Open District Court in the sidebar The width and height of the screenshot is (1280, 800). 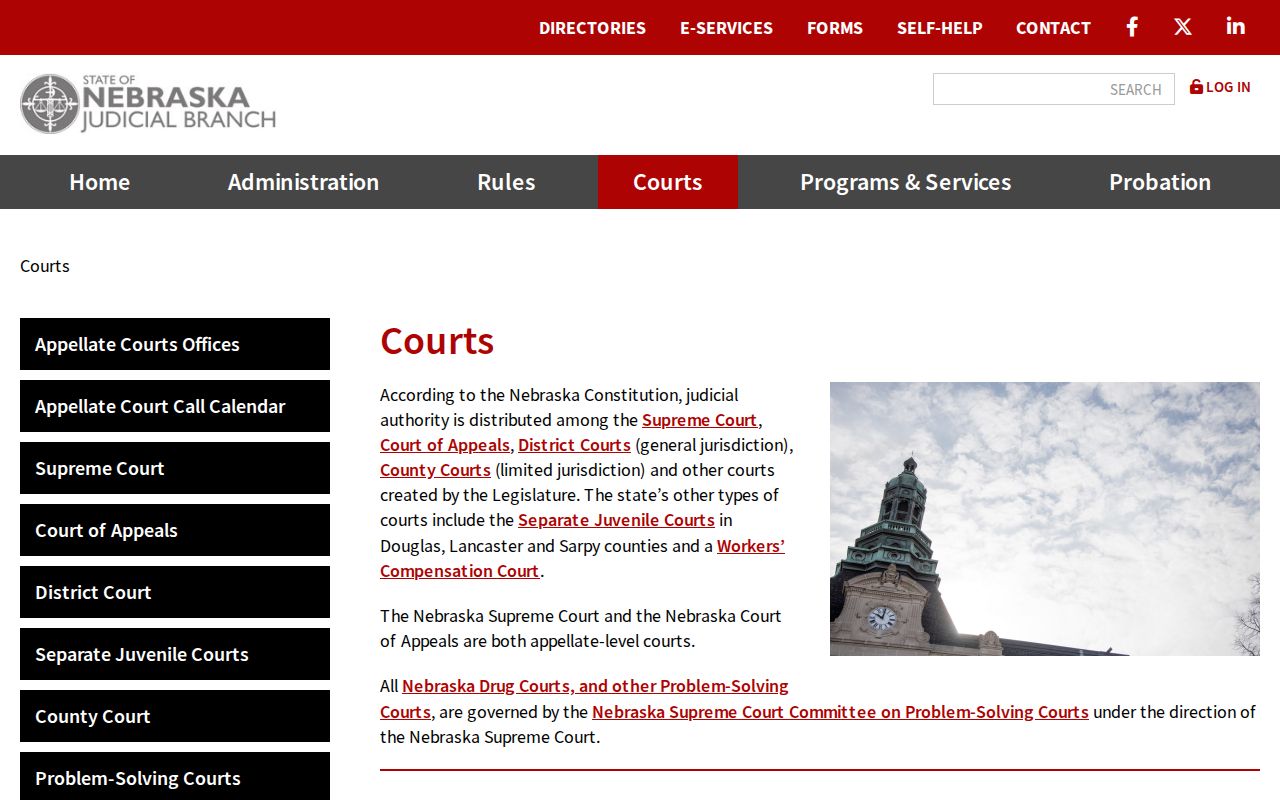click(175, 592)
